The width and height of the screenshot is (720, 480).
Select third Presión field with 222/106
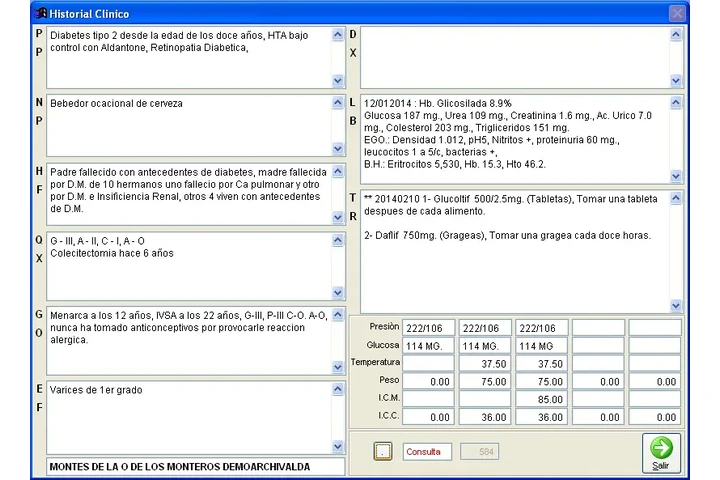(x=541, y=328)
